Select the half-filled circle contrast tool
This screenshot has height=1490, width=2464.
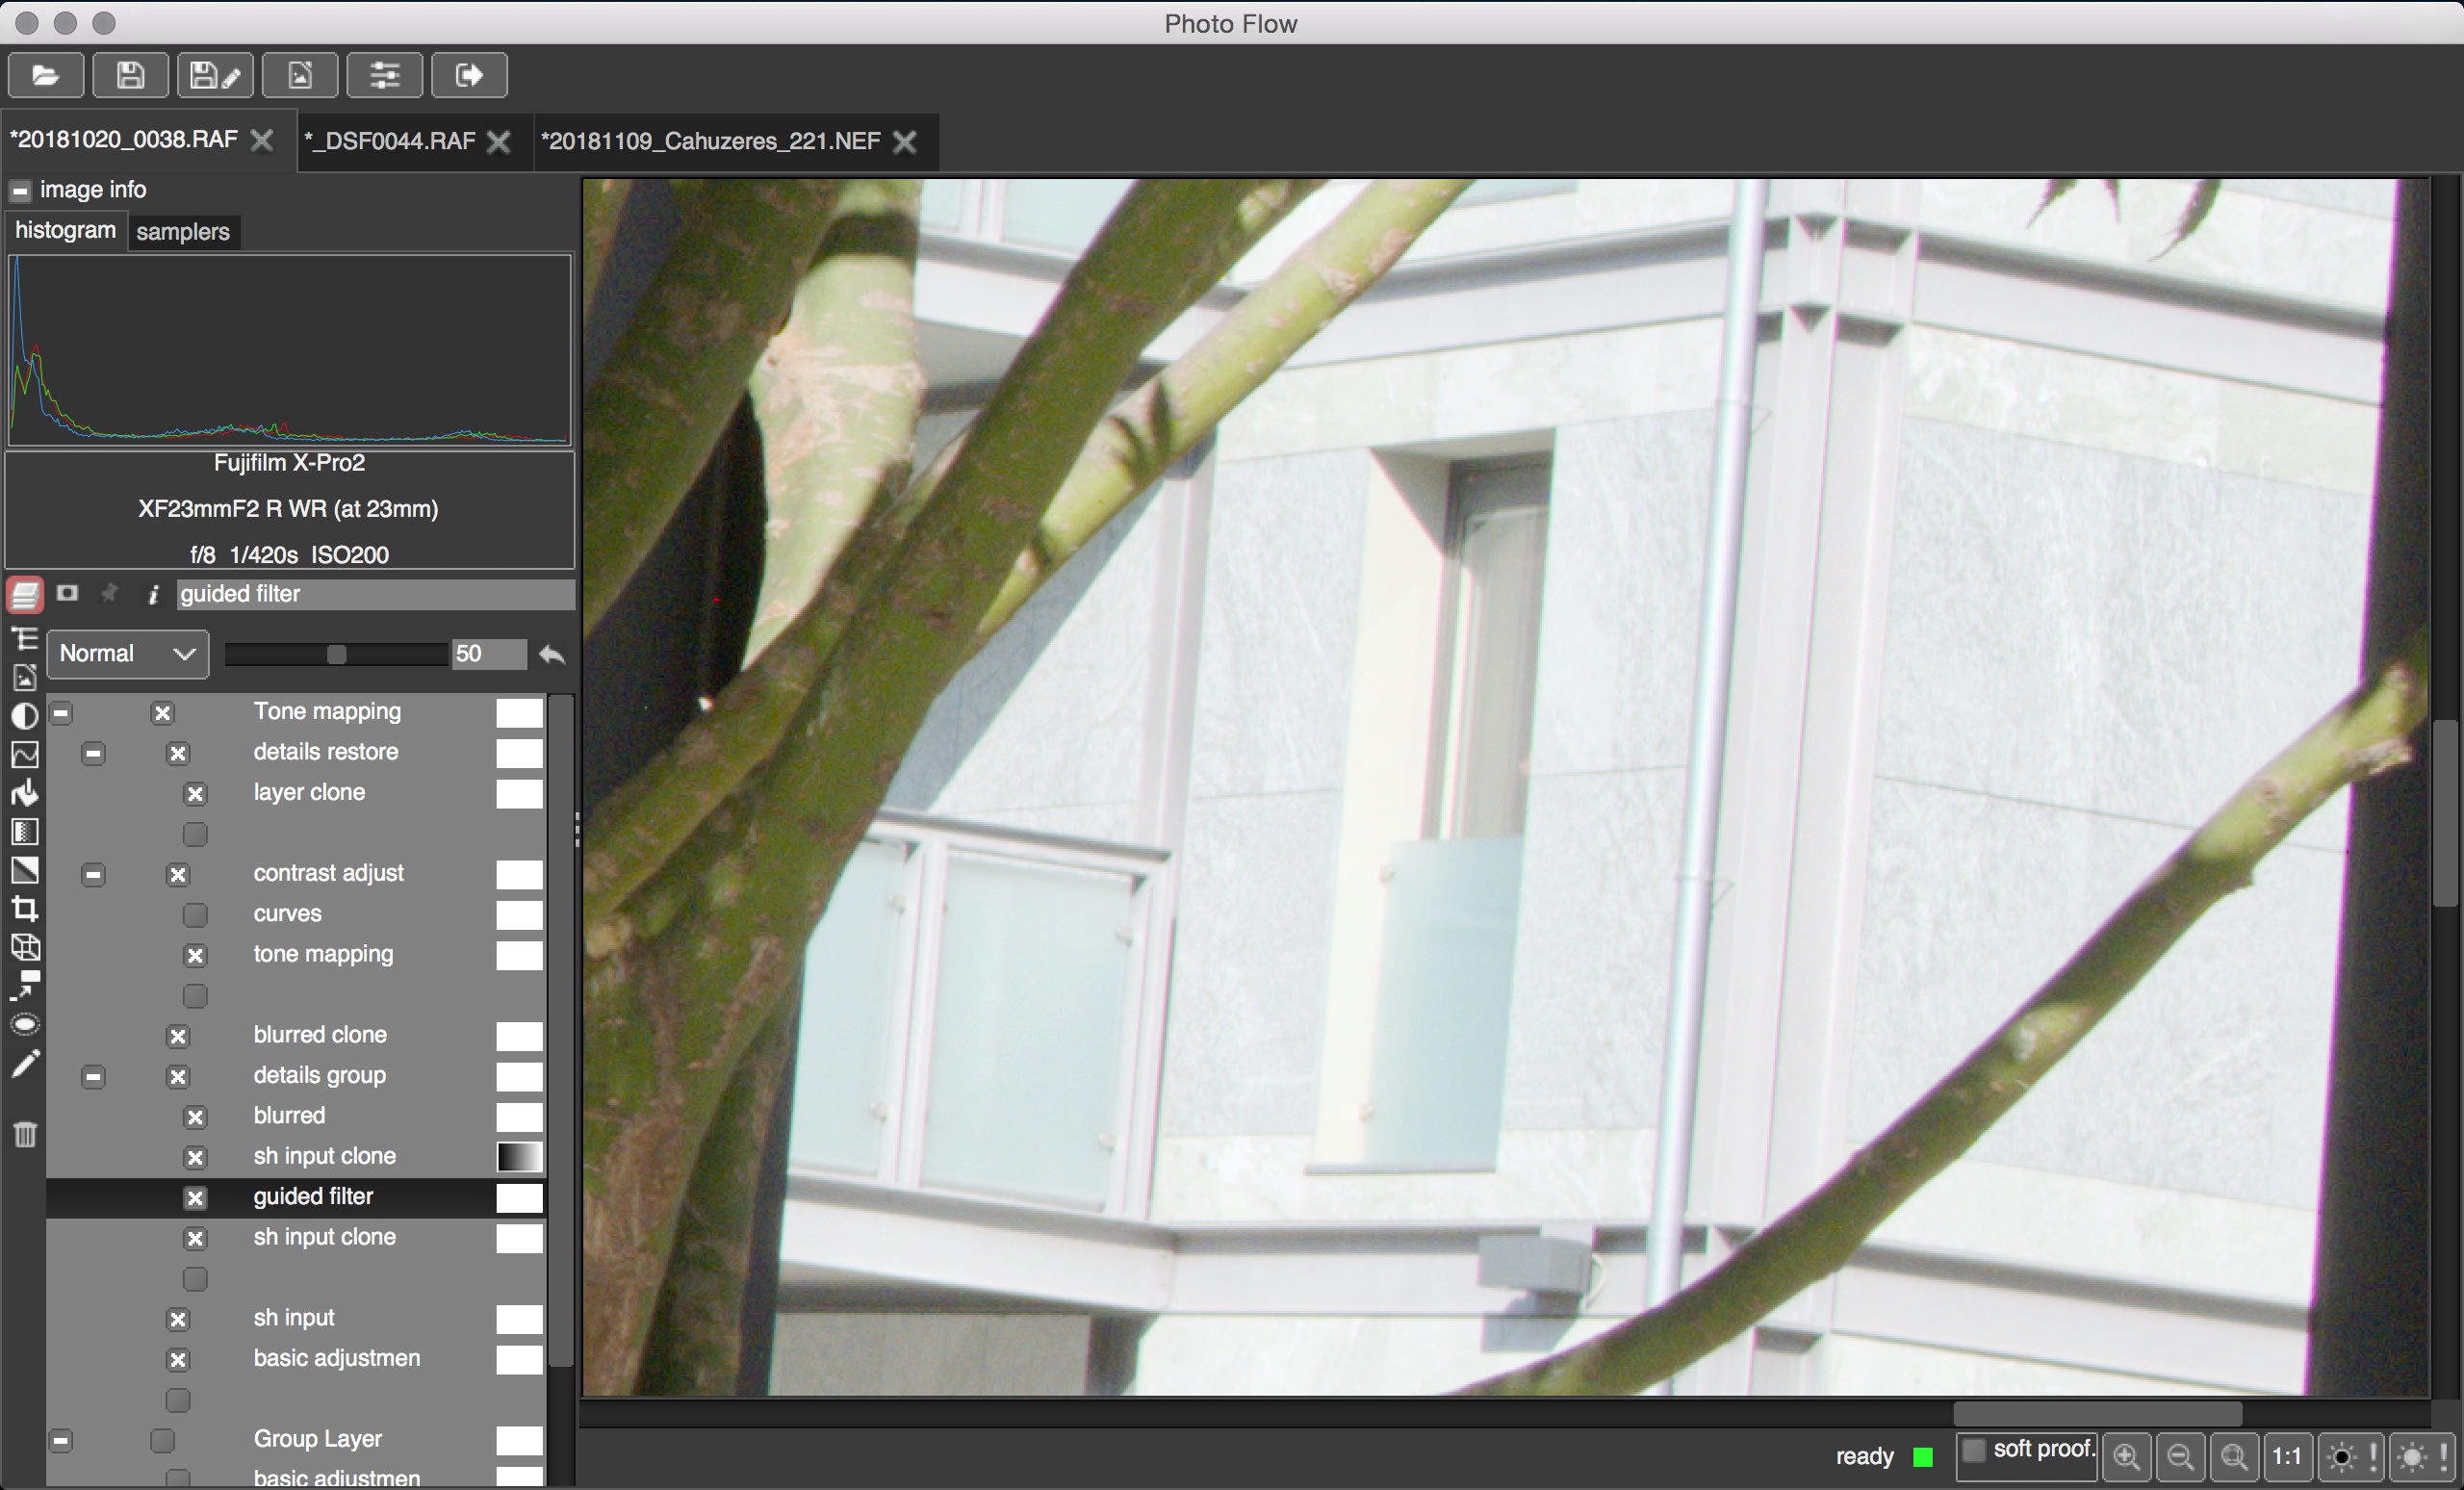(25, 716)
